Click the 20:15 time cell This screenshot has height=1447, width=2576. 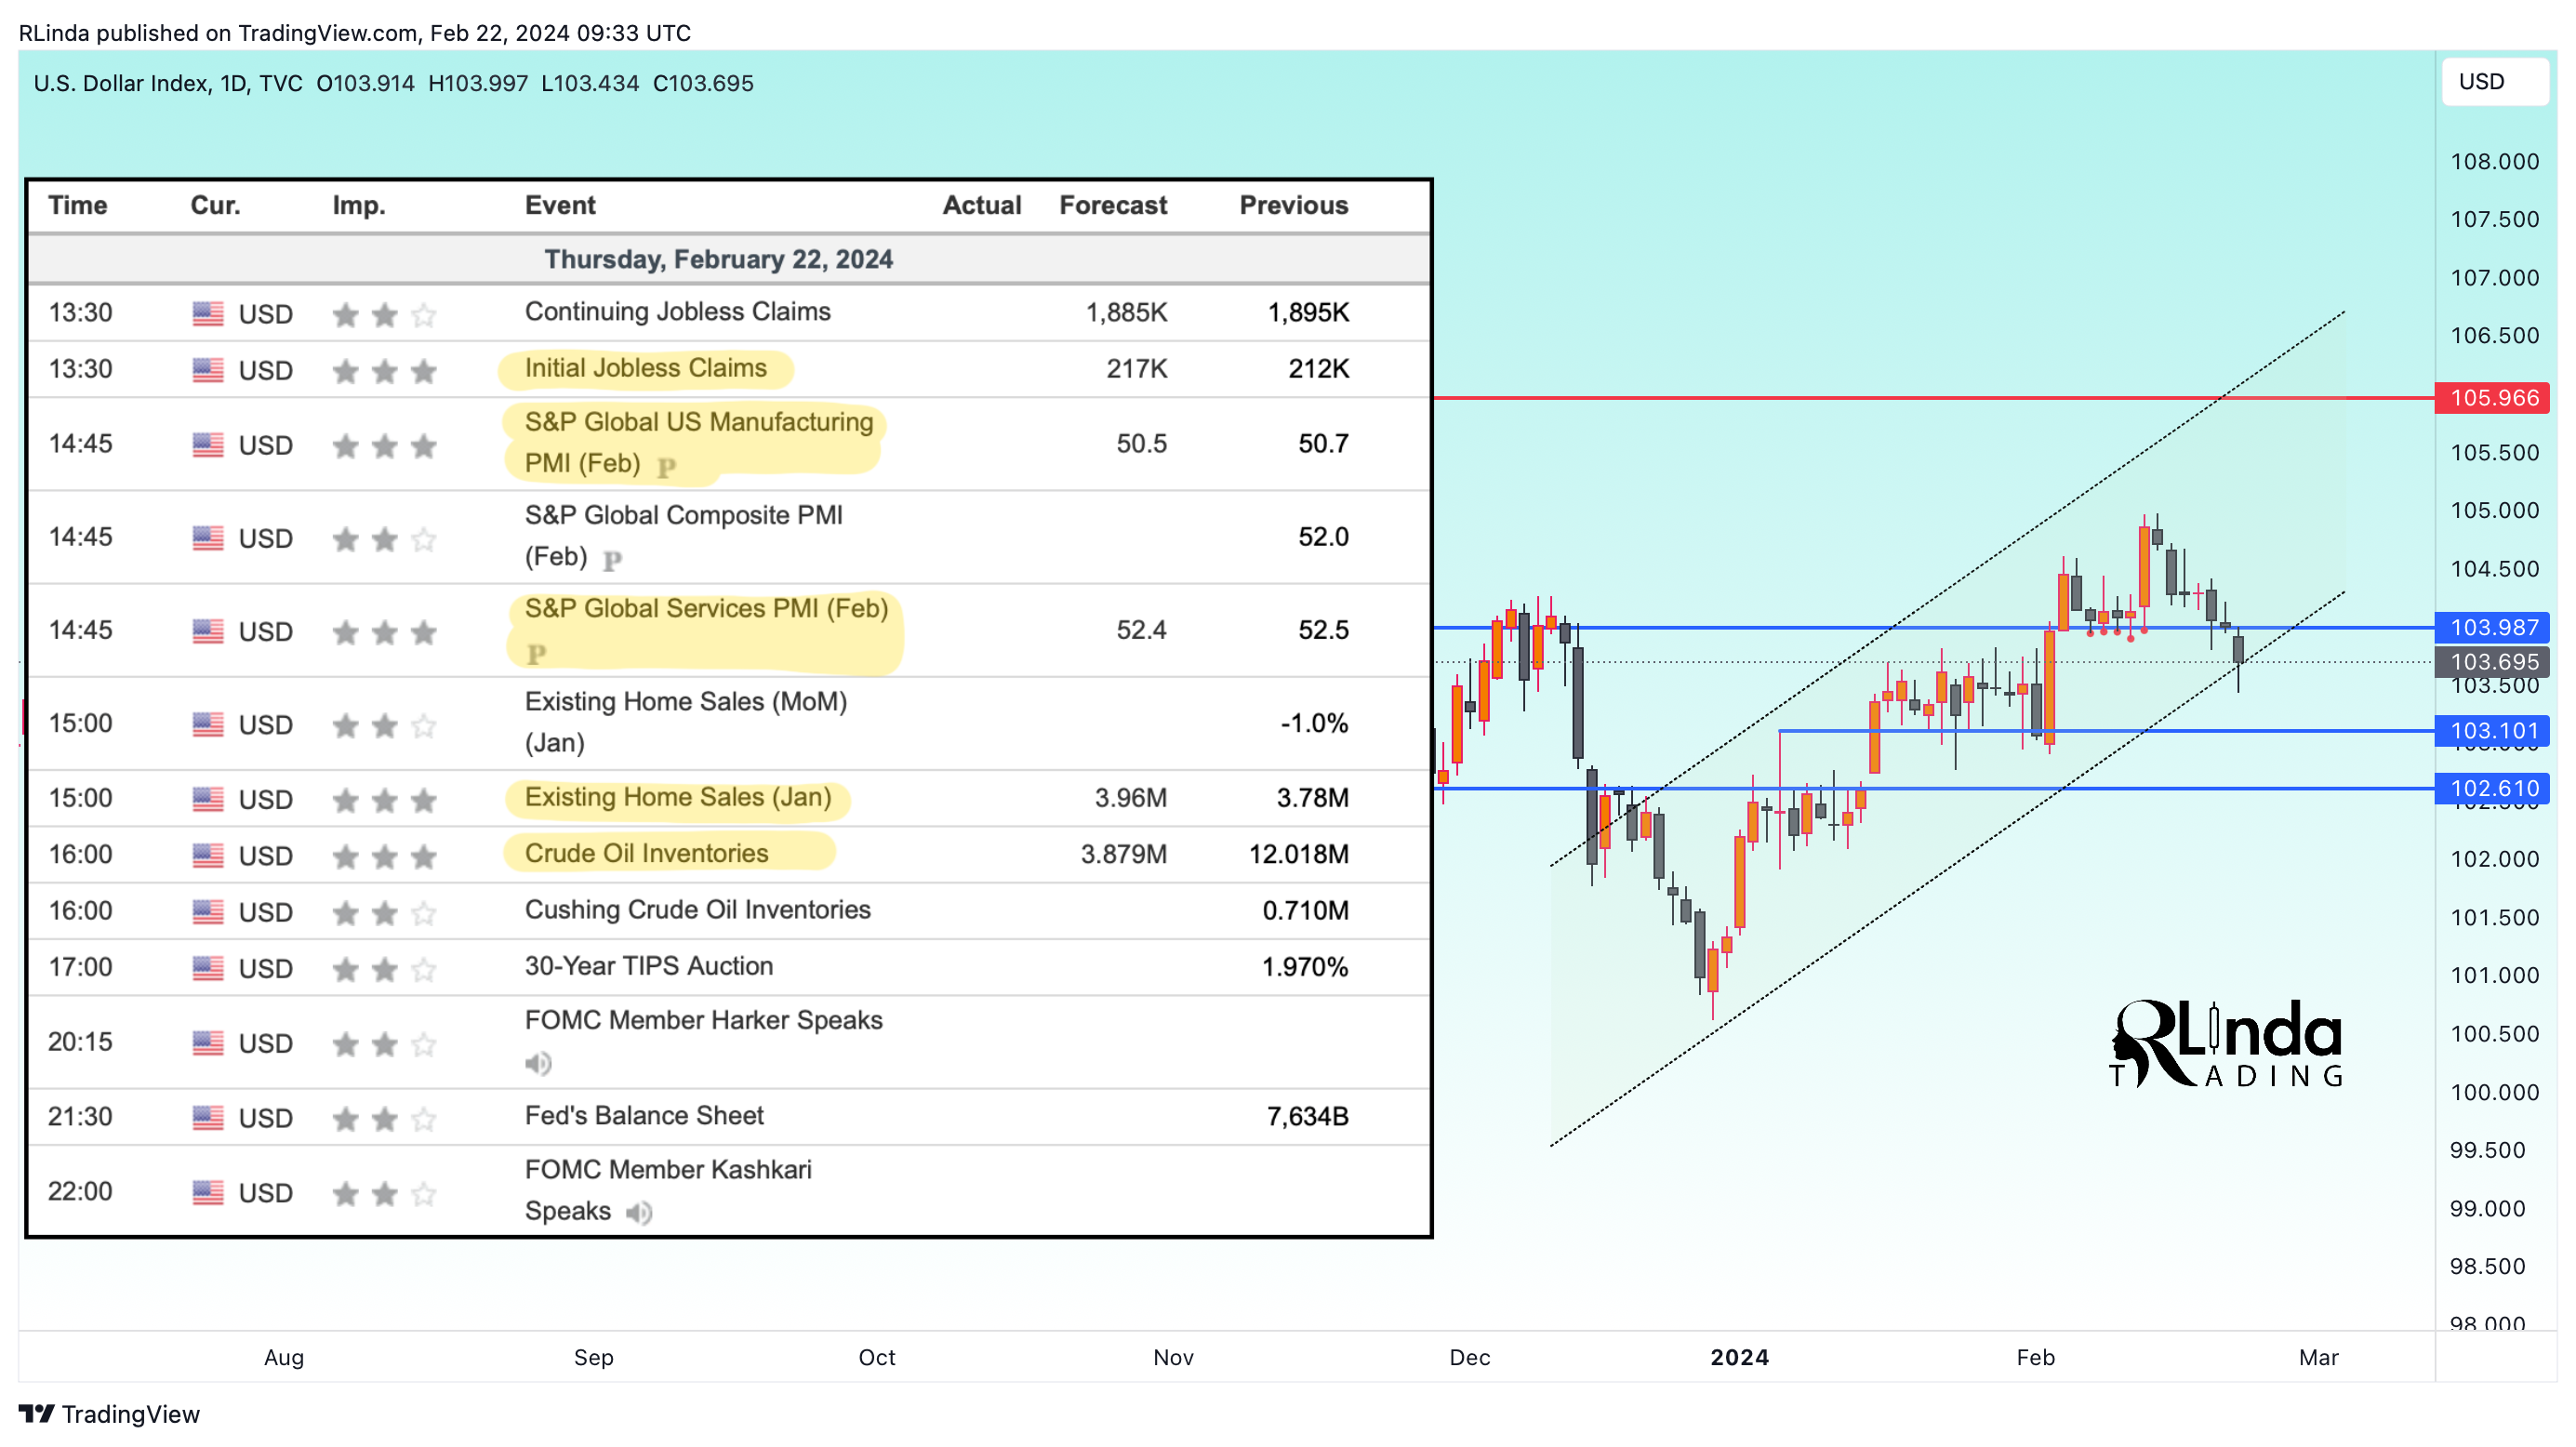click(x=81, y=1042)
